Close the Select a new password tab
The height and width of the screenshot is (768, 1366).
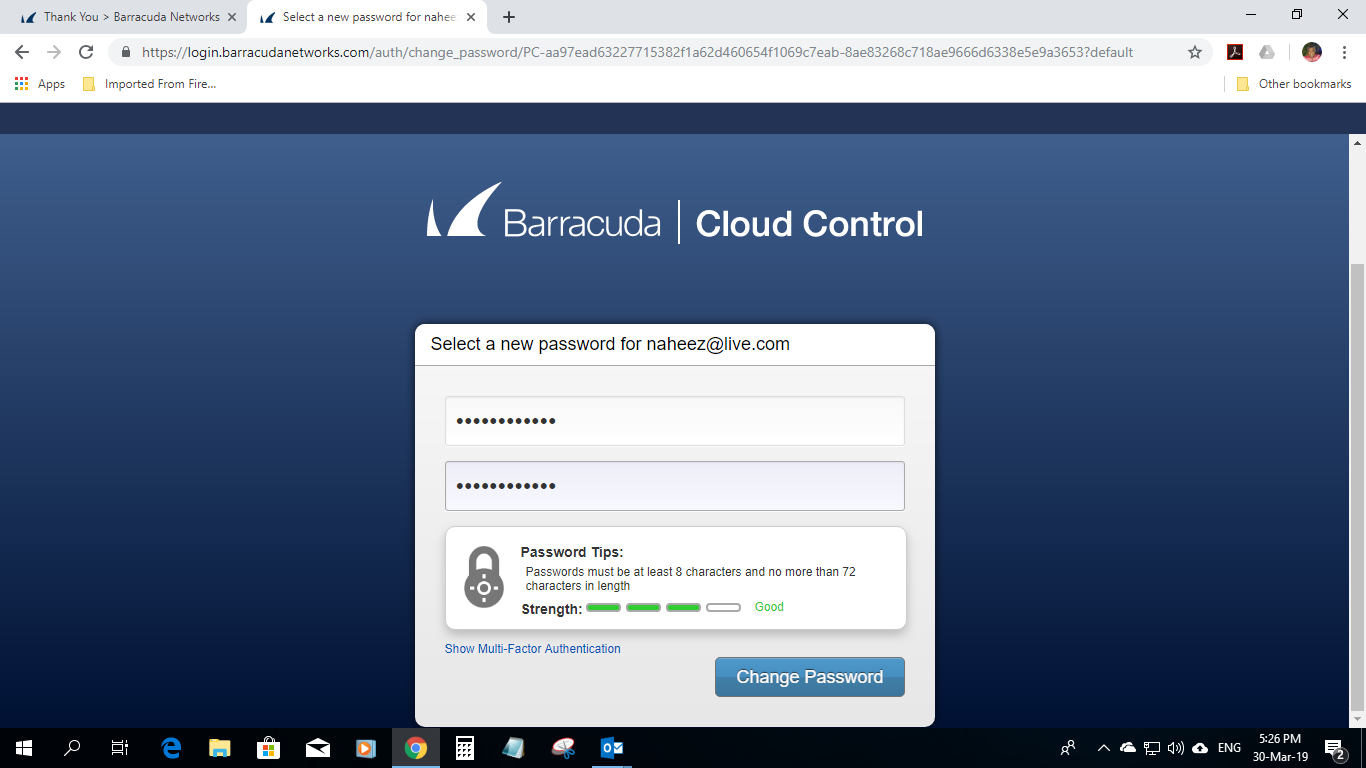471,17
